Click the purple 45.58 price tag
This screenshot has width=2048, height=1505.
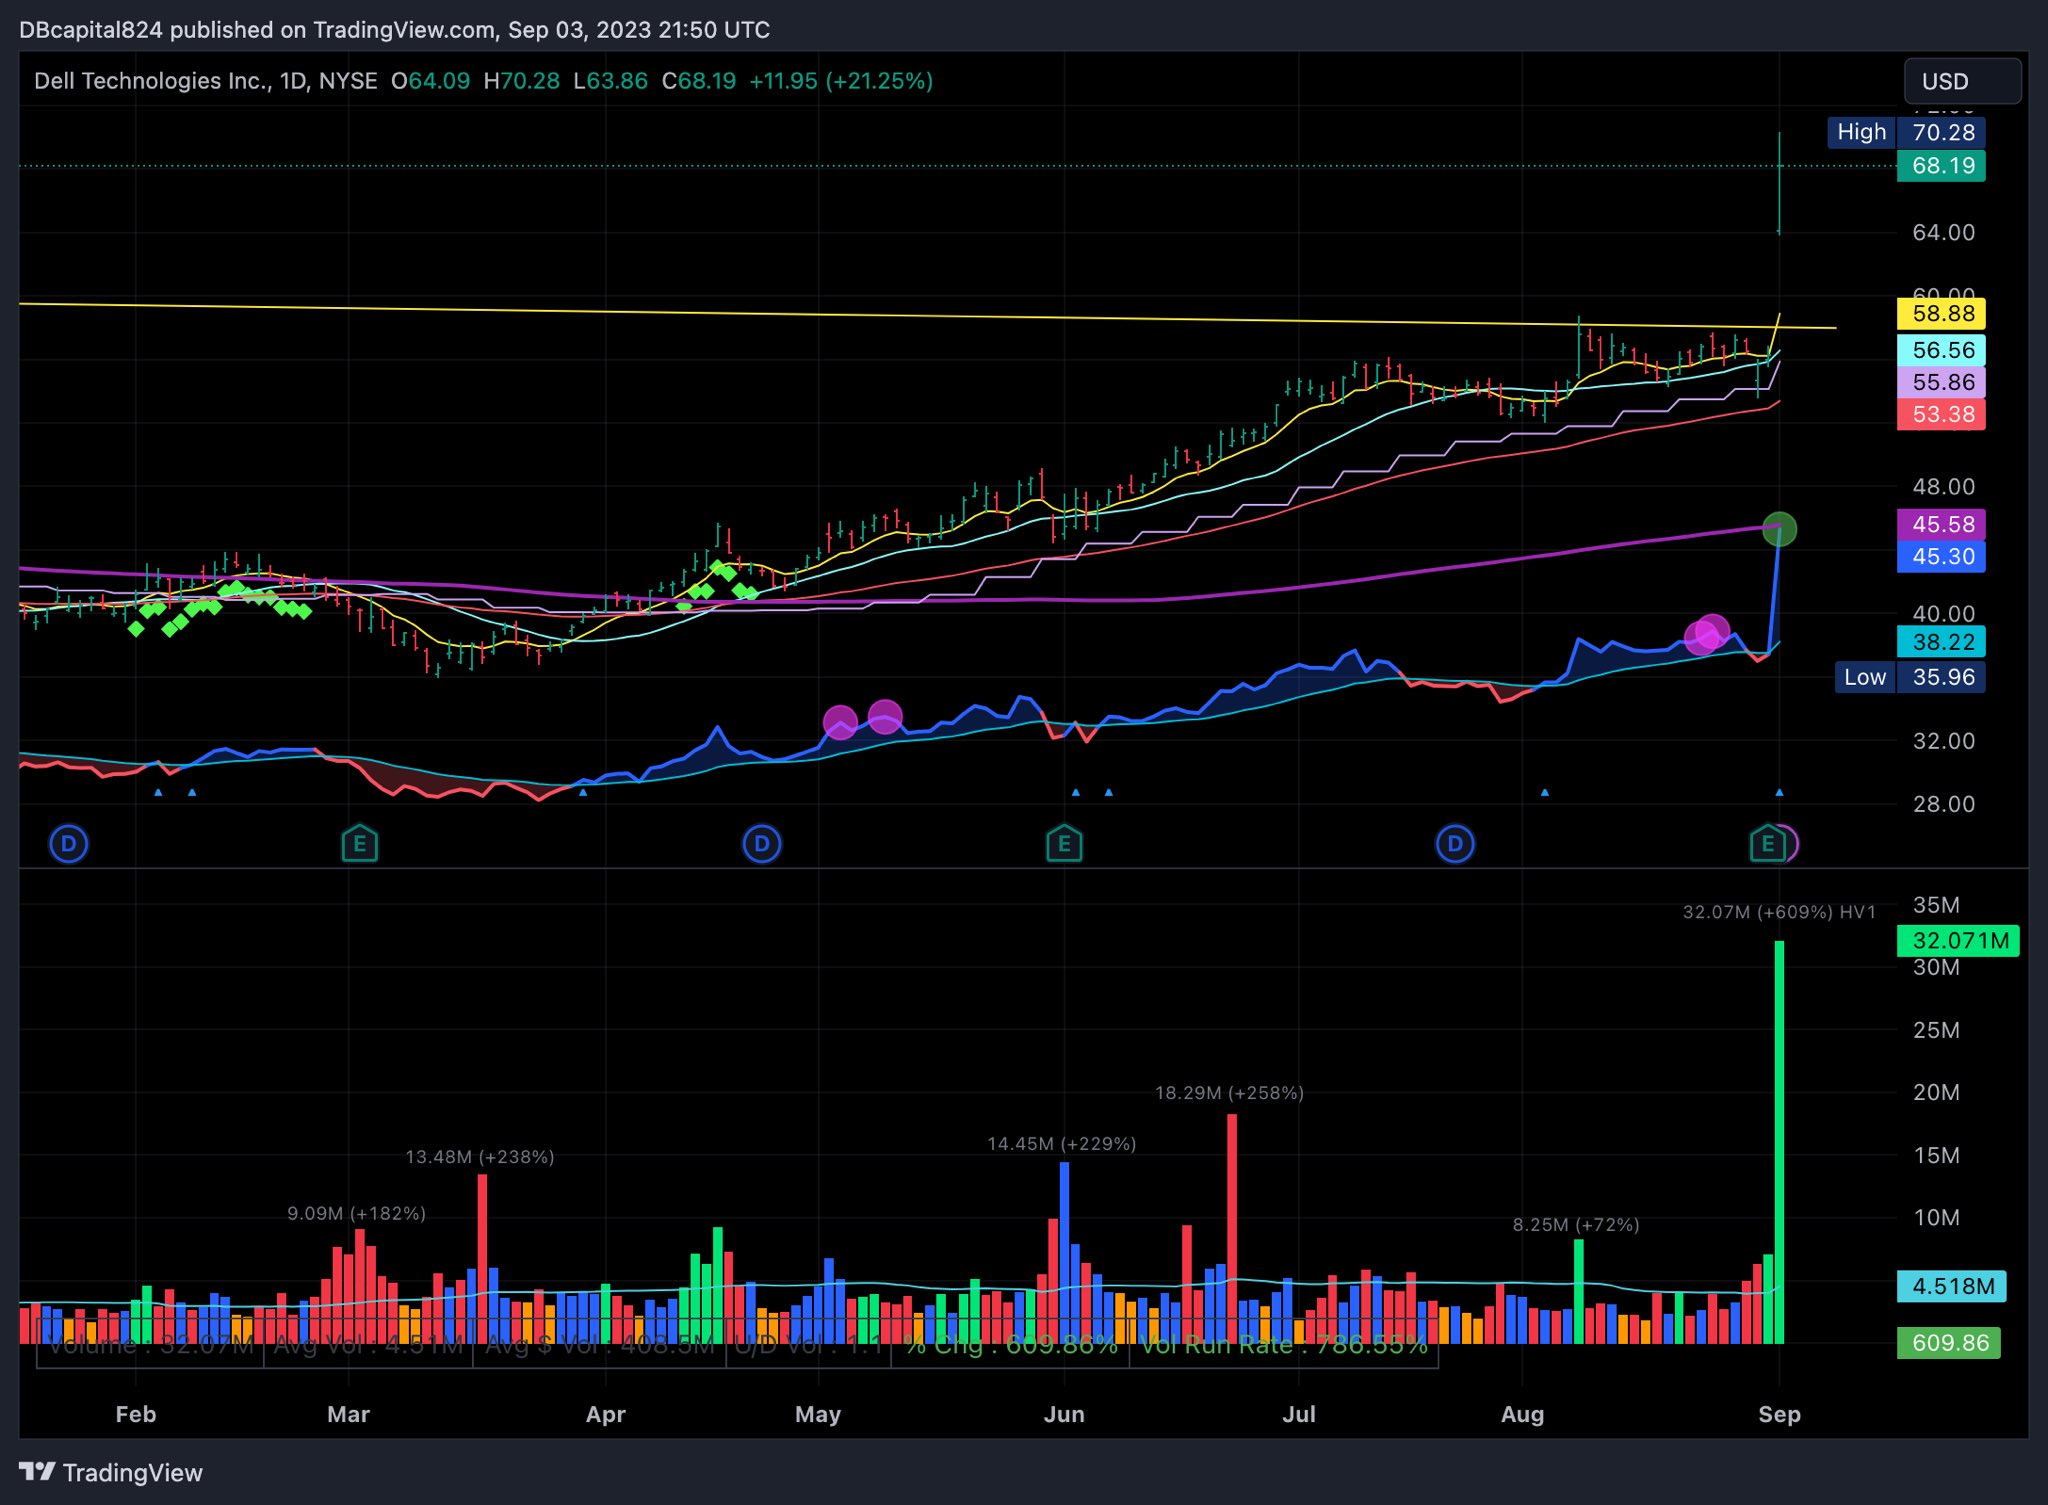[x=1941, y=524]
